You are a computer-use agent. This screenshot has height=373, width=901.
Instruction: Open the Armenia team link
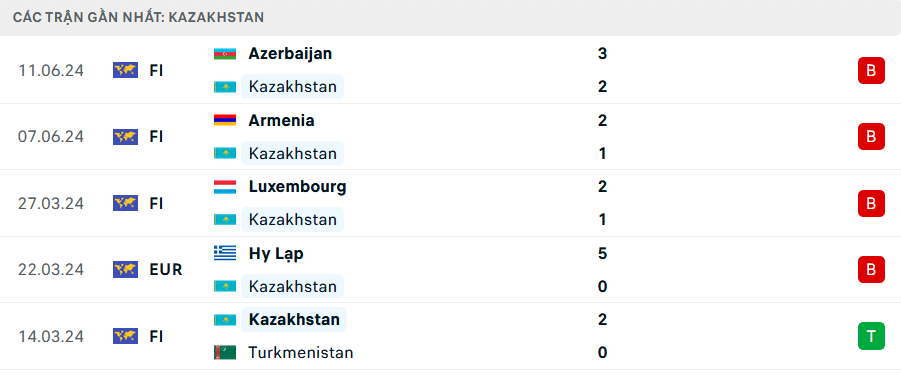point(281,120)
